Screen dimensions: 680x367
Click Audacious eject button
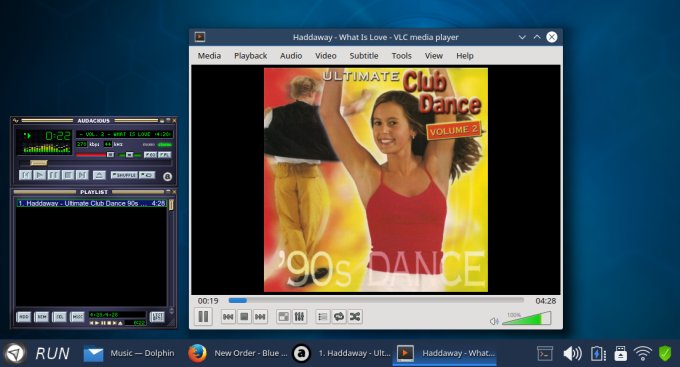click(99, 175)
